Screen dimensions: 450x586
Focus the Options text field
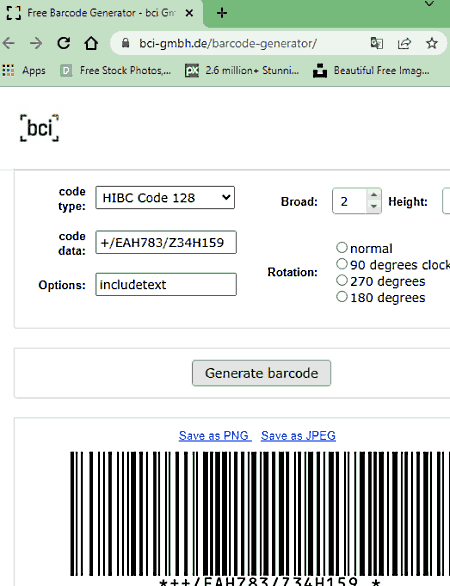pyautogui.click(x=166, y=284)
